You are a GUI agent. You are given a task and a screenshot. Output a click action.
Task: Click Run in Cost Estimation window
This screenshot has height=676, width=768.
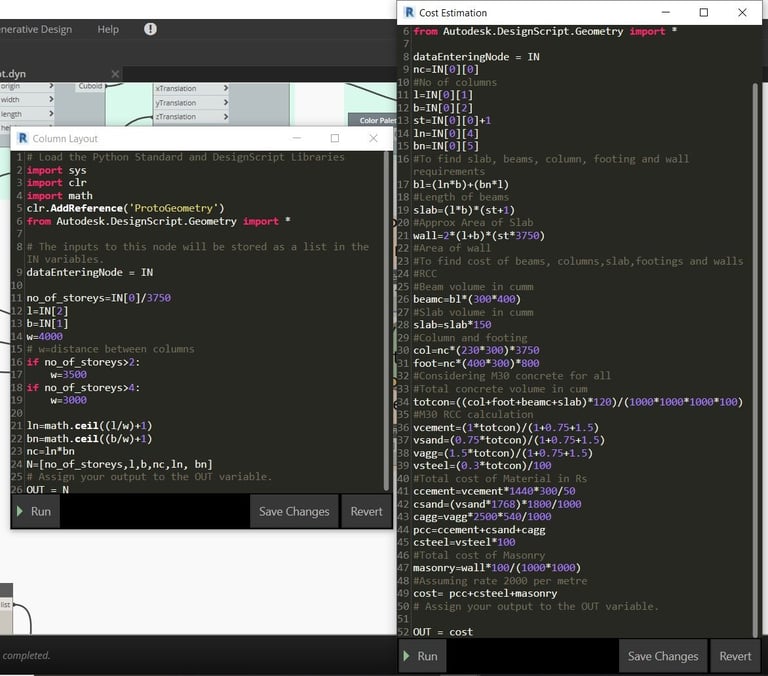(x=422, y=656)
